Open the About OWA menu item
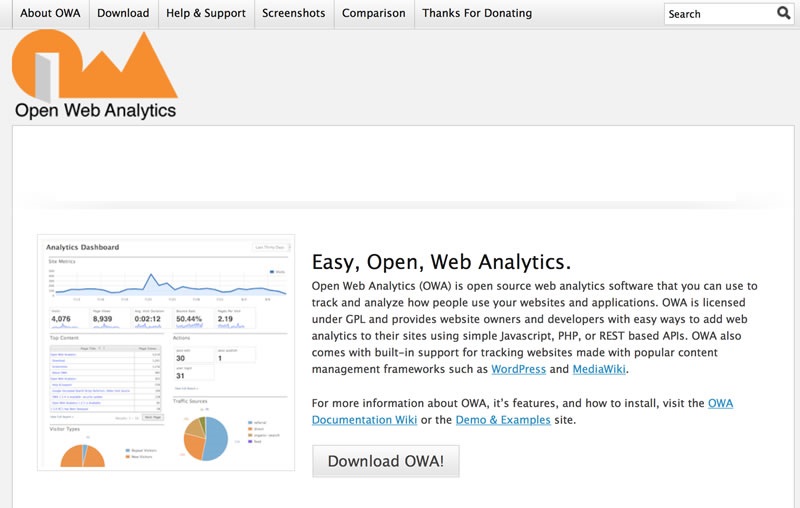Image resolution: width=800 pixels, height=508 pixels. point(50,13)
